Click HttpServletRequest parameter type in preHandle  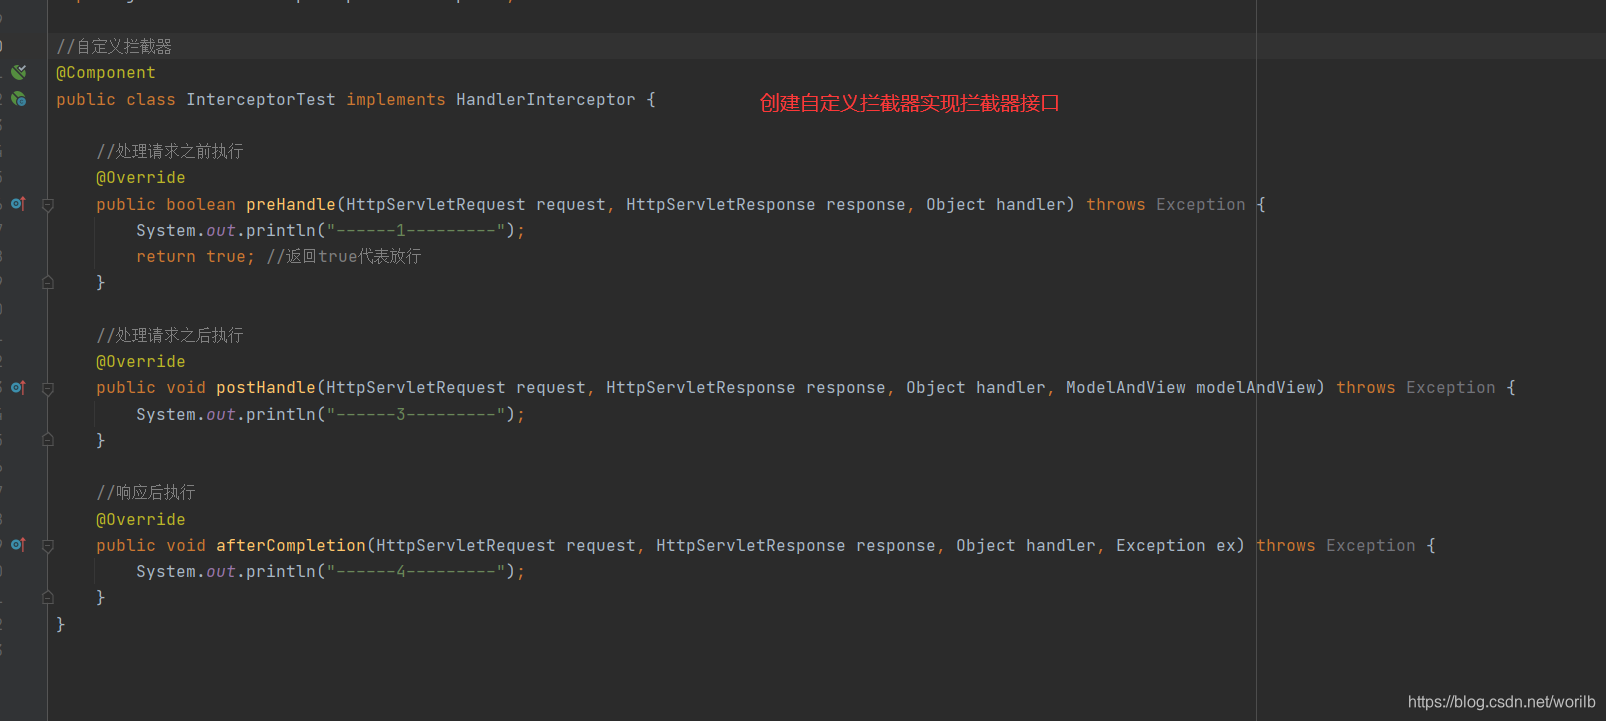436,205
